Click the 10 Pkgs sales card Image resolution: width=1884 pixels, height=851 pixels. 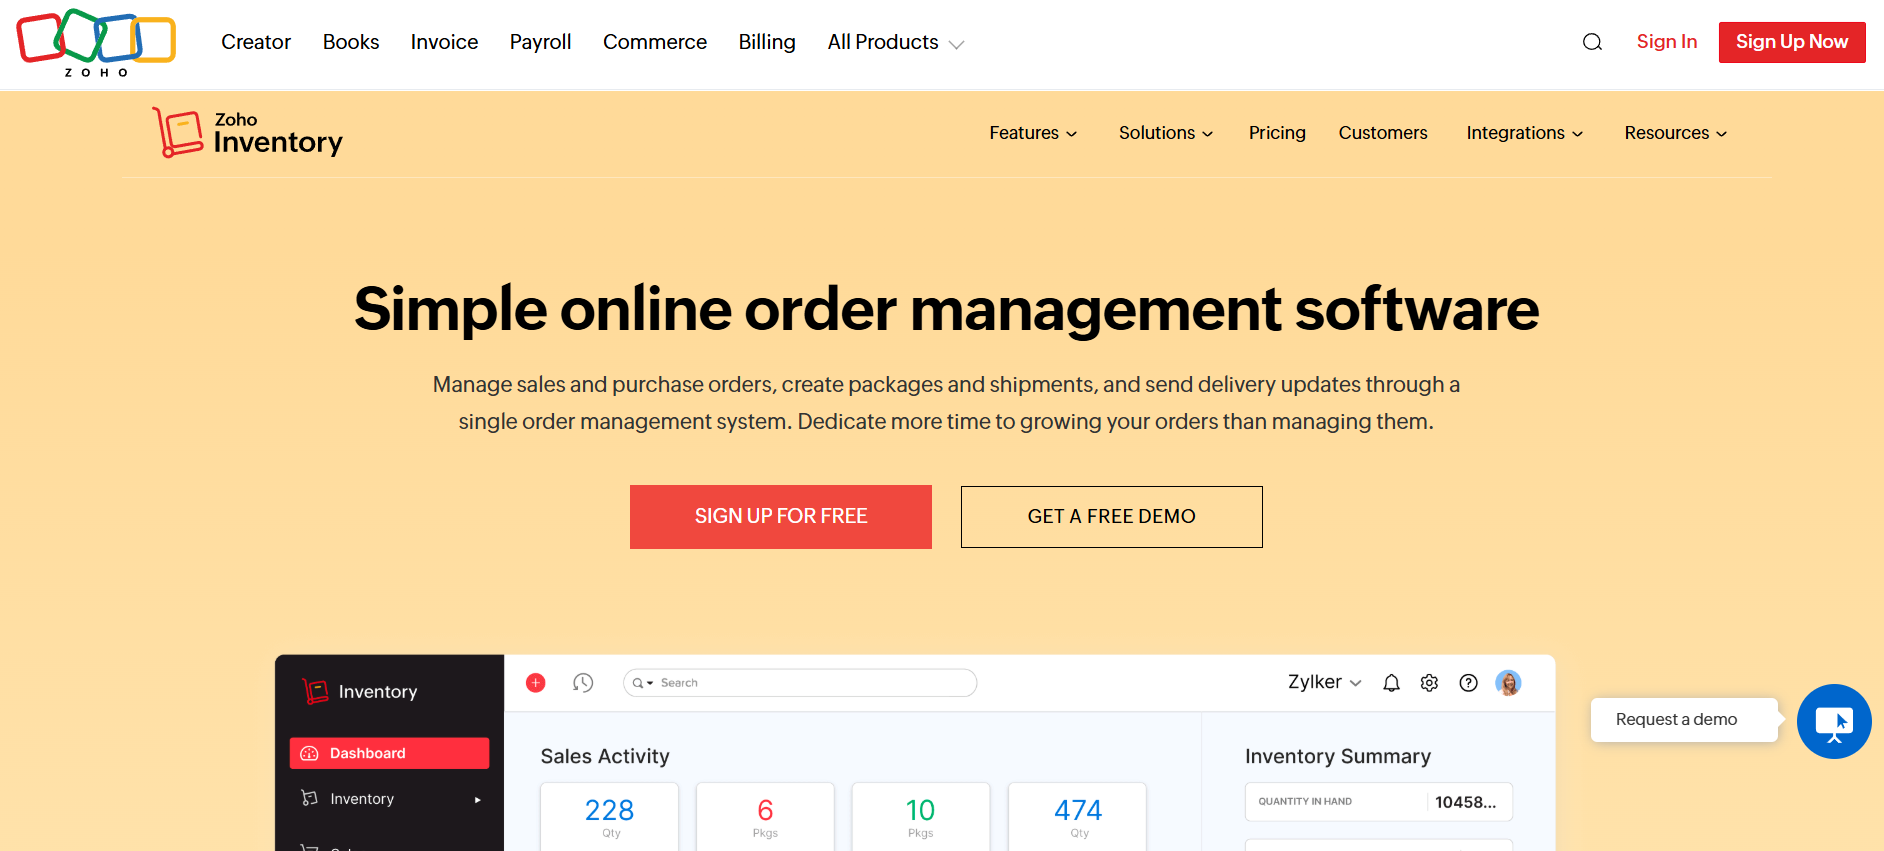click(x=921, y=817)
